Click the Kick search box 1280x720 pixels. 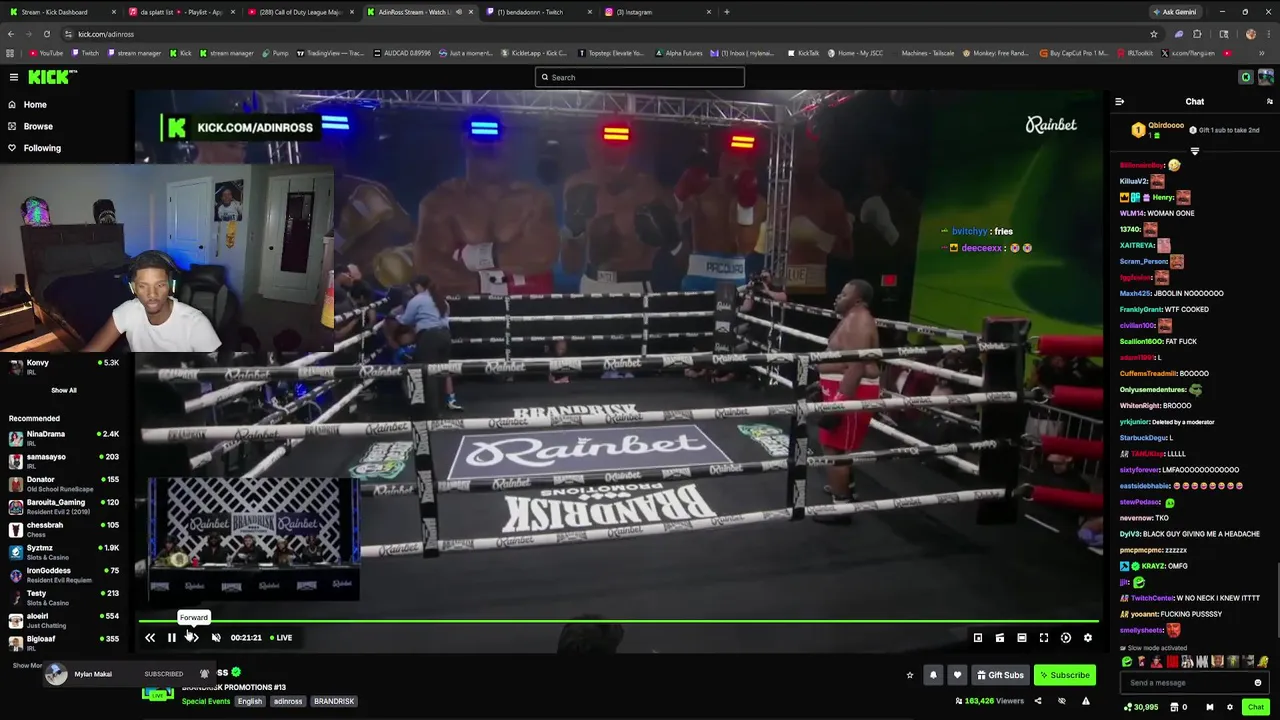click(x=640, y=77)
